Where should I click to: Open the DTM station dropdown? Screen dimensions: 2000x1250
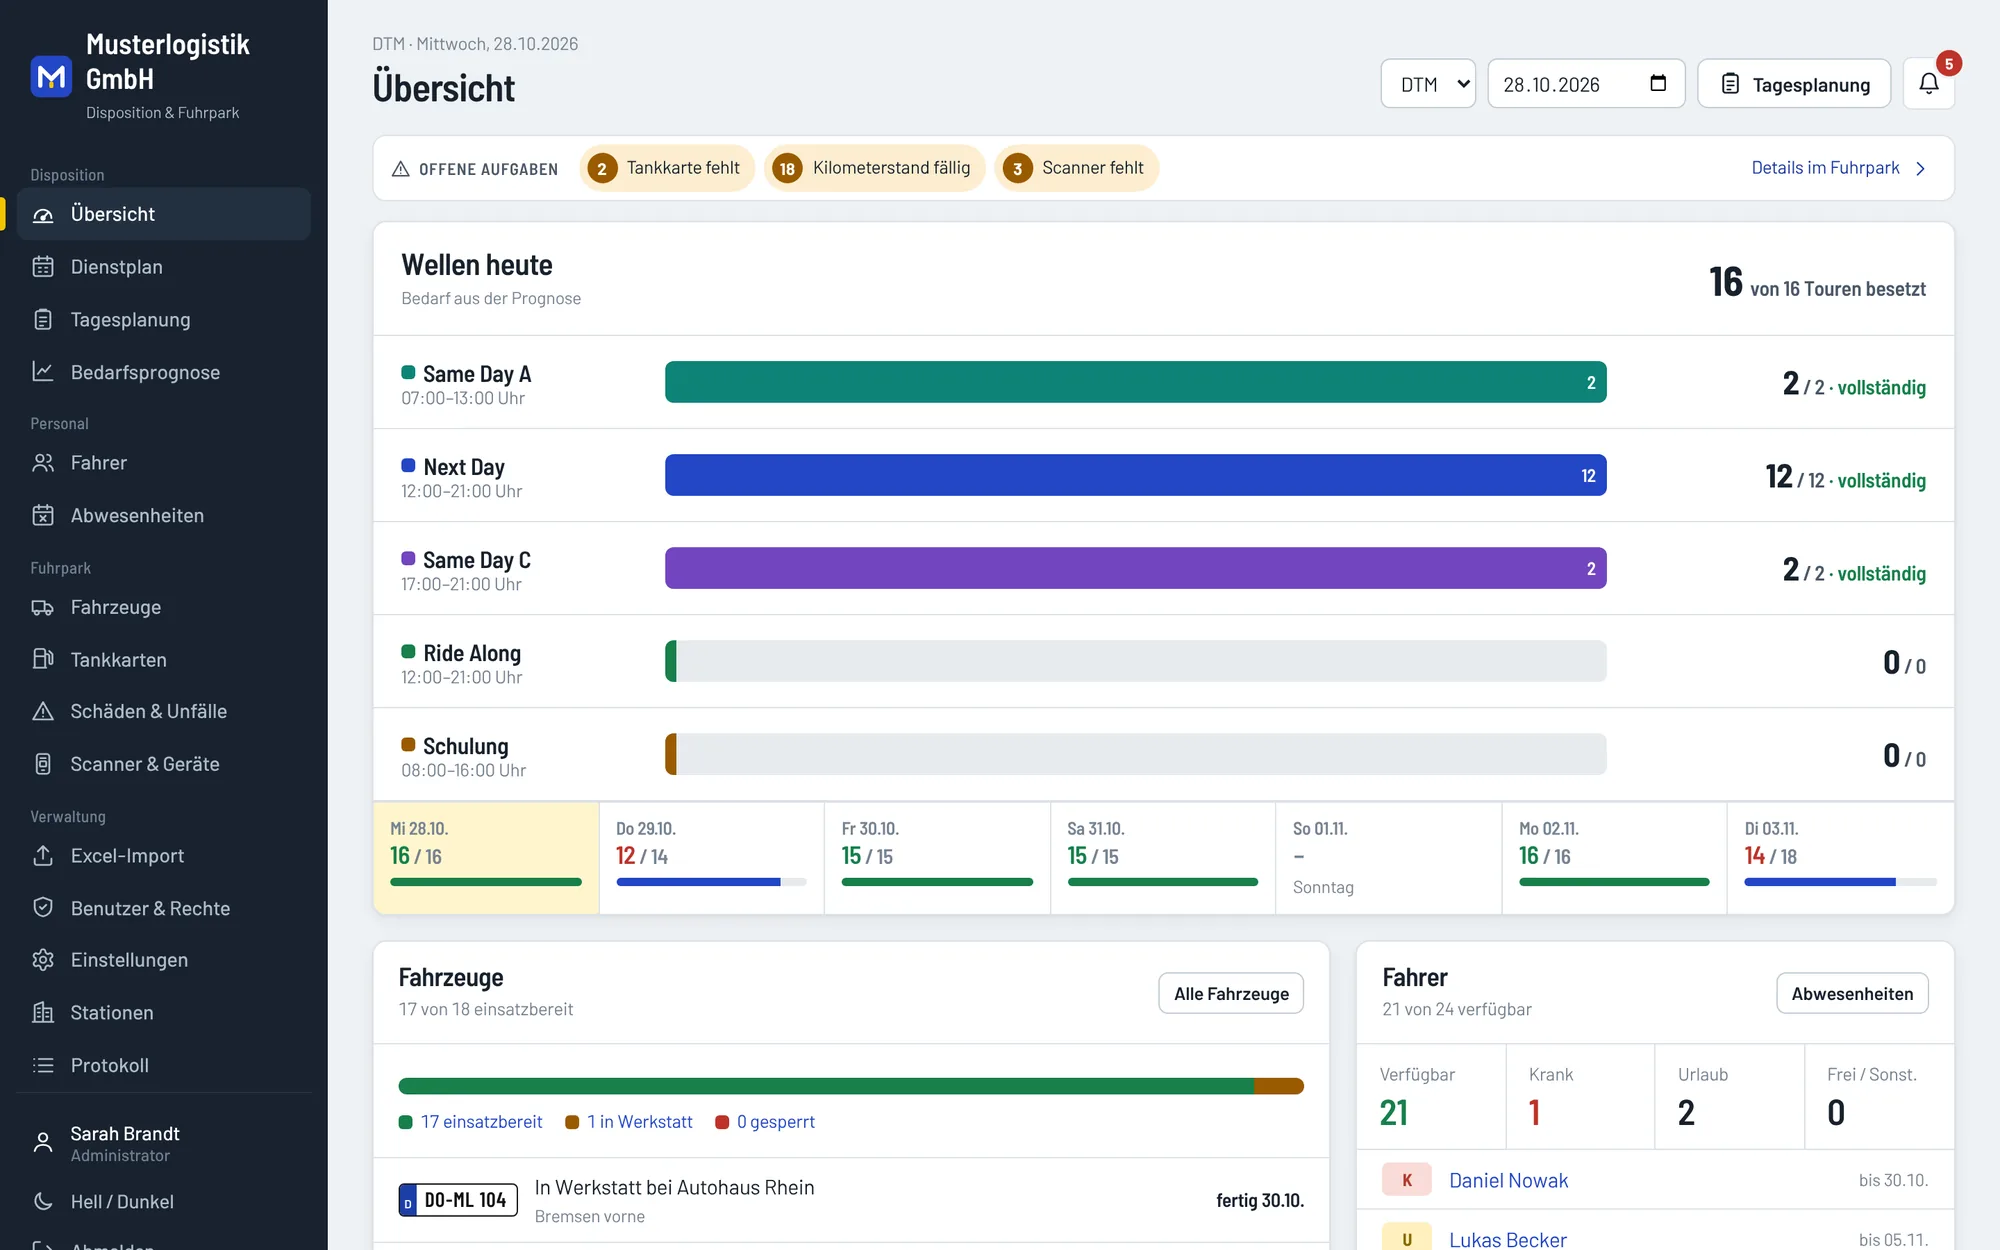point(1427,84)
